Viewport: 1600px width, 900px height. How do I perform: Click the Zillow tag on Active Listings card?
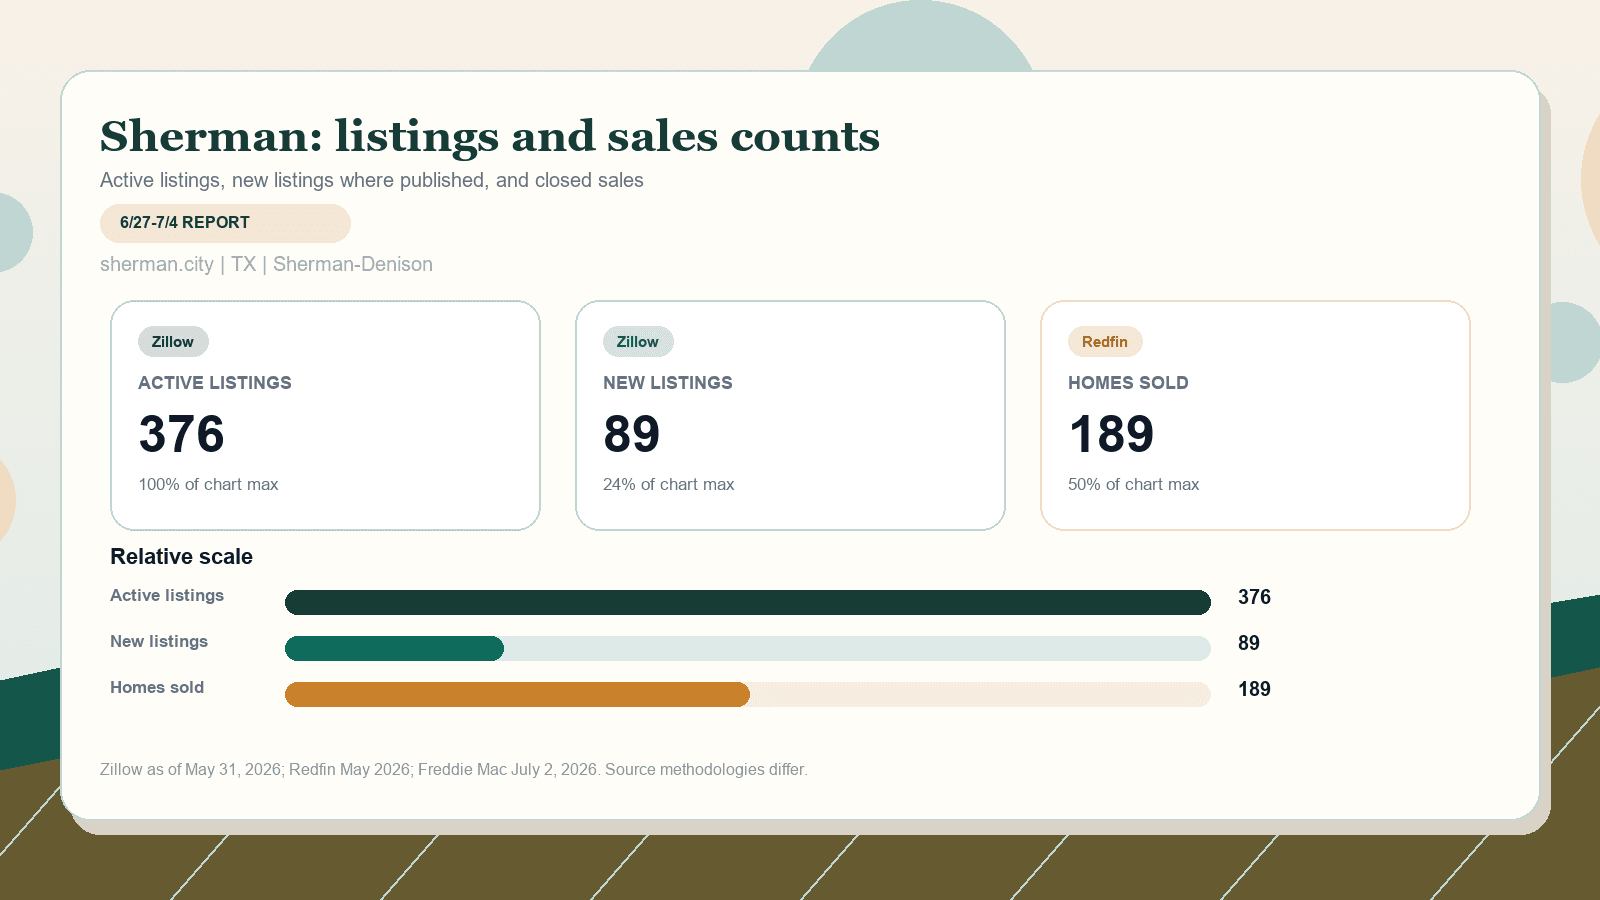[x=173, y=342]
